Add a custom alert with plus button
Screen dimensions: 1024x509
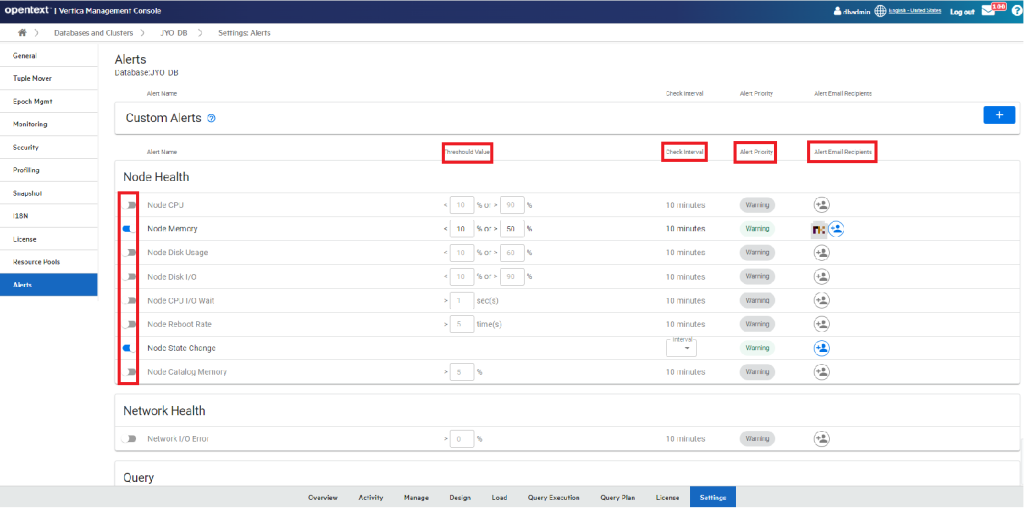click(x=999, y=115)
